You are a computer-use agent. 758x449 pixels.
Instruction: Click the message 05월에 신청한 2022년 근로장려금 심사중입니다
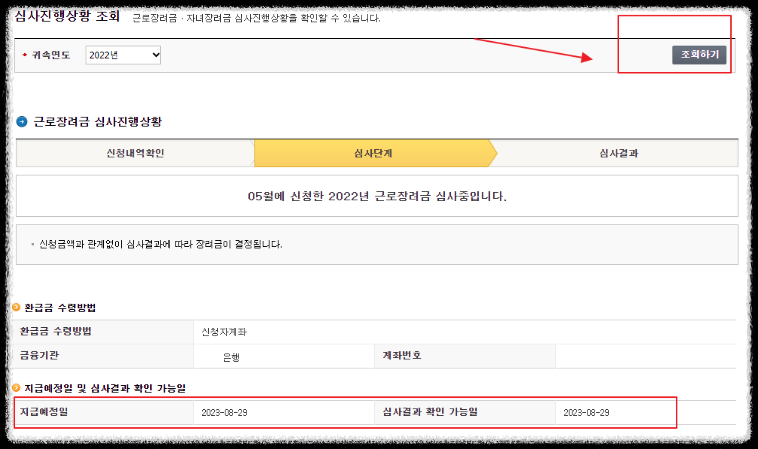point(377,196)
